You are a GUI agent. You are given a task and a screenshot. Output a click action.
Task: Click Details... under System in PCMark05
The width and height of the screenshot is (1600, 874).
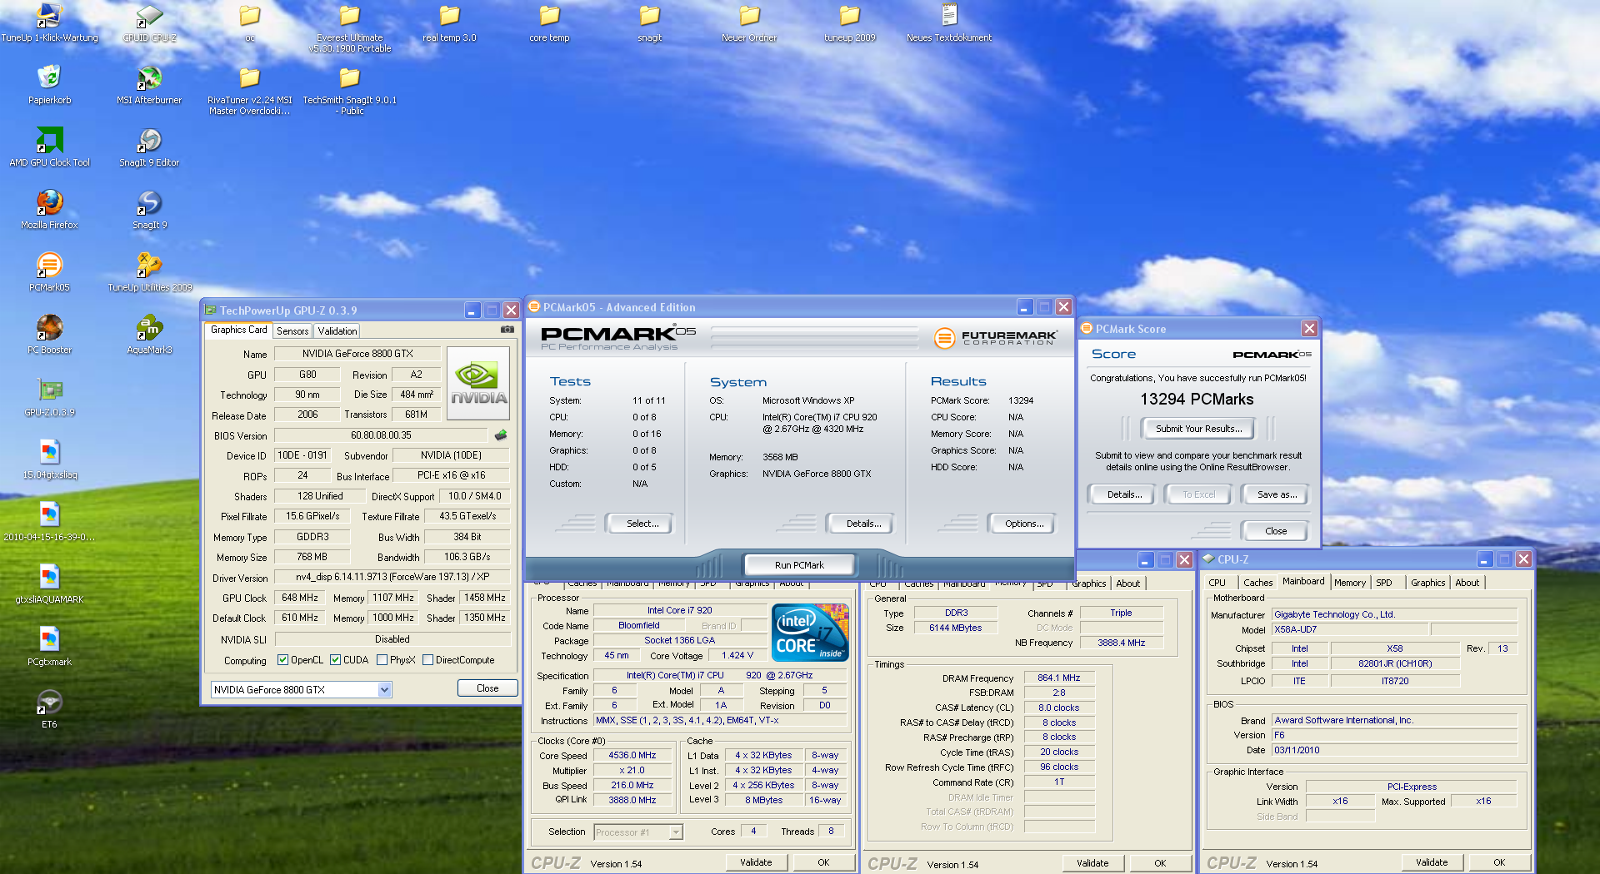pyautogui.click(x=860, y=523)
